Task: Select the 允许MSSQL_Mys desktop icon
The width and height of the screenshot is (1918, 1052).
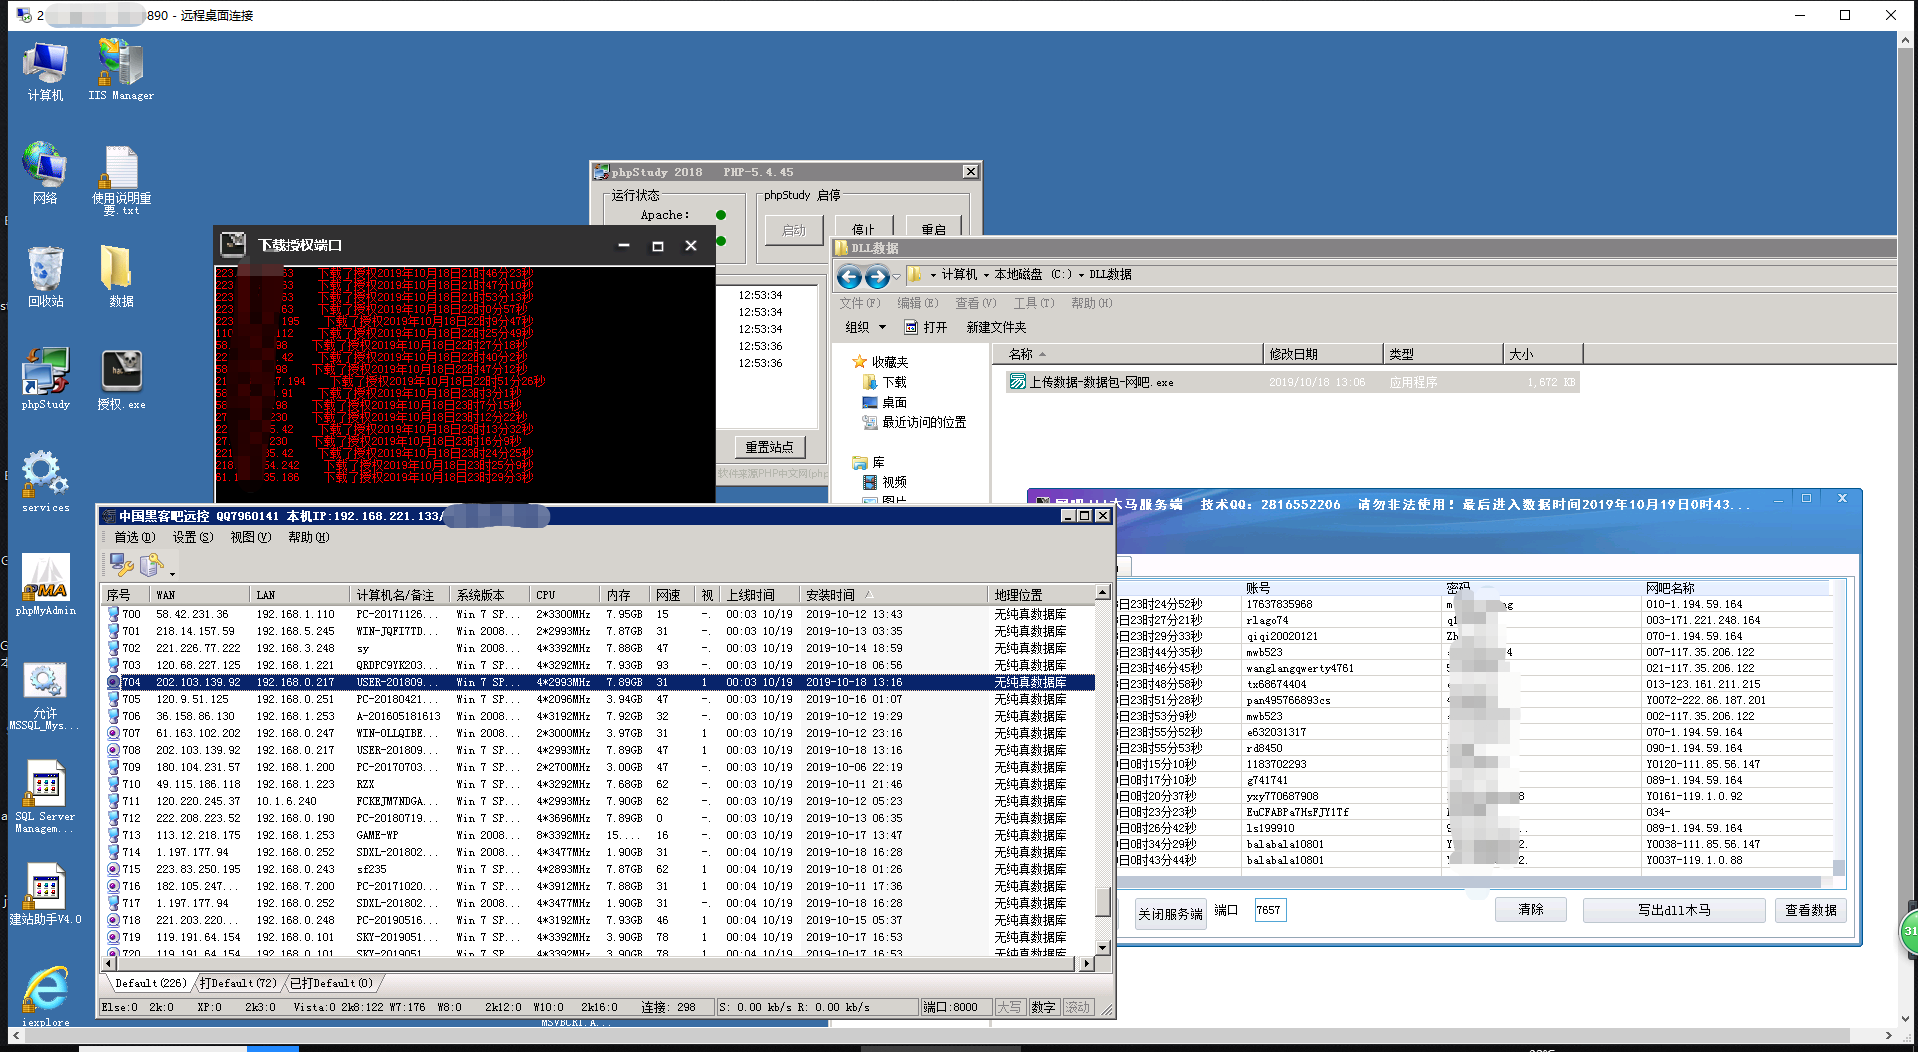Action: tap(45, 696)
